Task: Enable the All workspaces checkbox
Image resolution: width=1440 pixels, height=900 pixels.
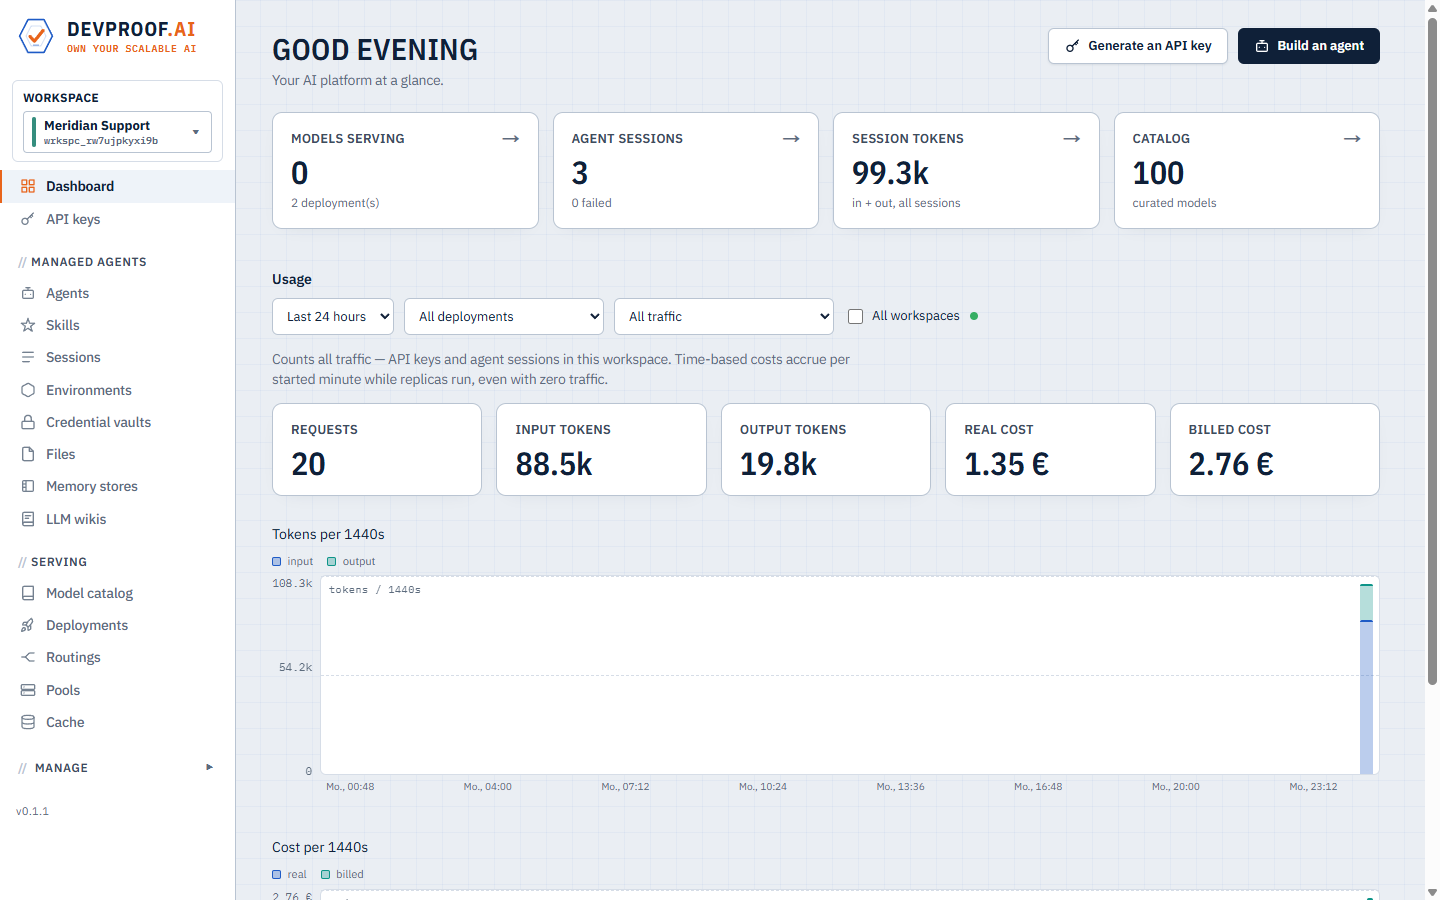Action: (855, 316)
